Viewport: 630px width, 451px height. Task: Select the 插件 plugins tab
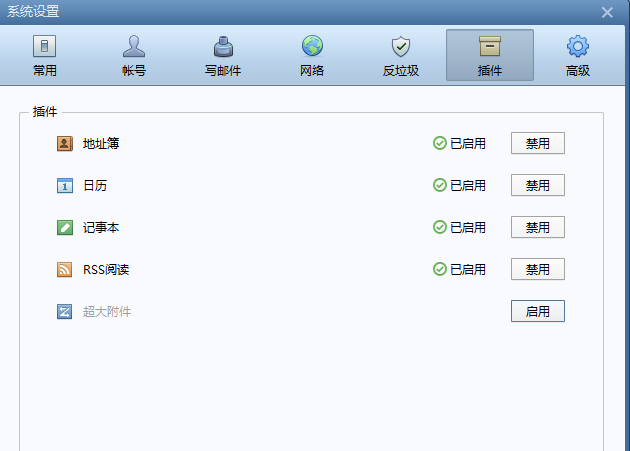click(x=489, y=56)
